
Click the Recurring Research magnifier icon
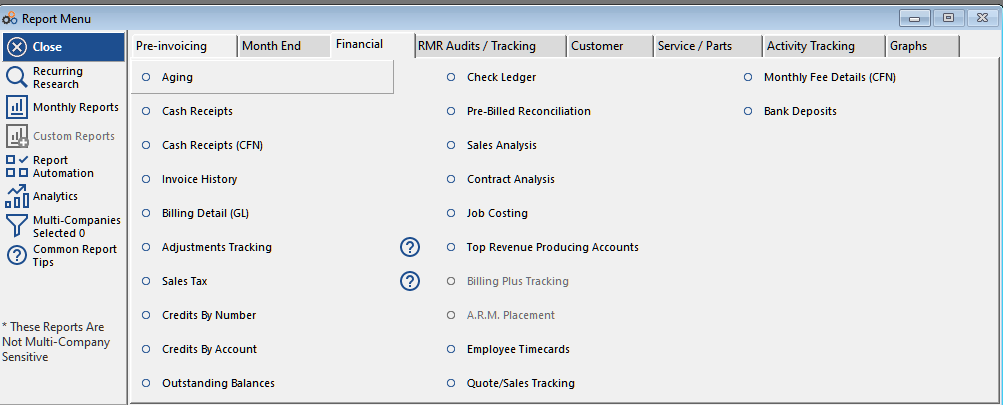tap(17, 78)
